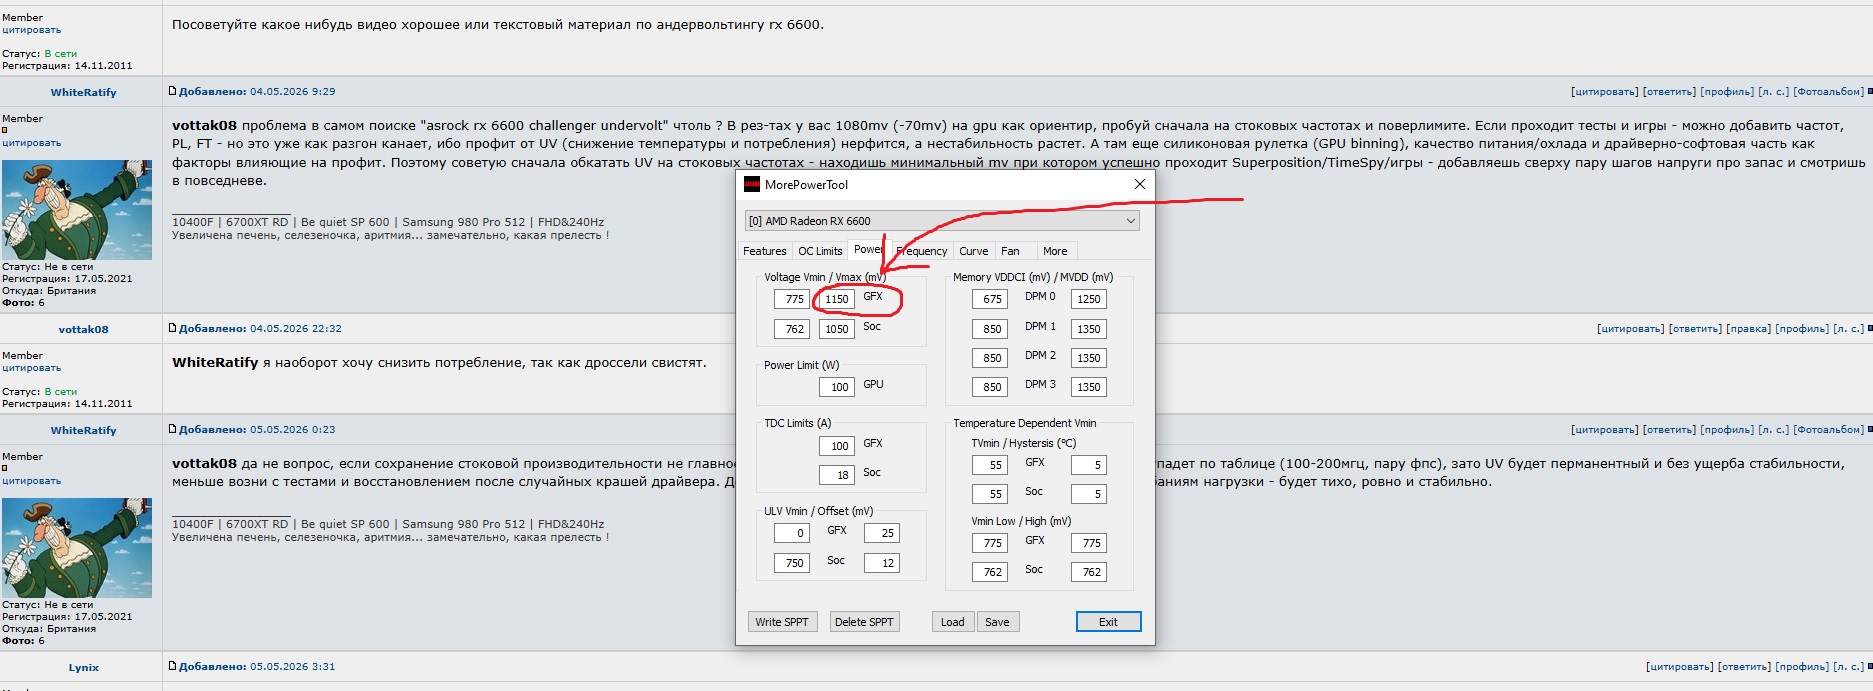
Task: Click [профиль] in the Lynix 3:31 post
Action: click(x=1802, y=667)
